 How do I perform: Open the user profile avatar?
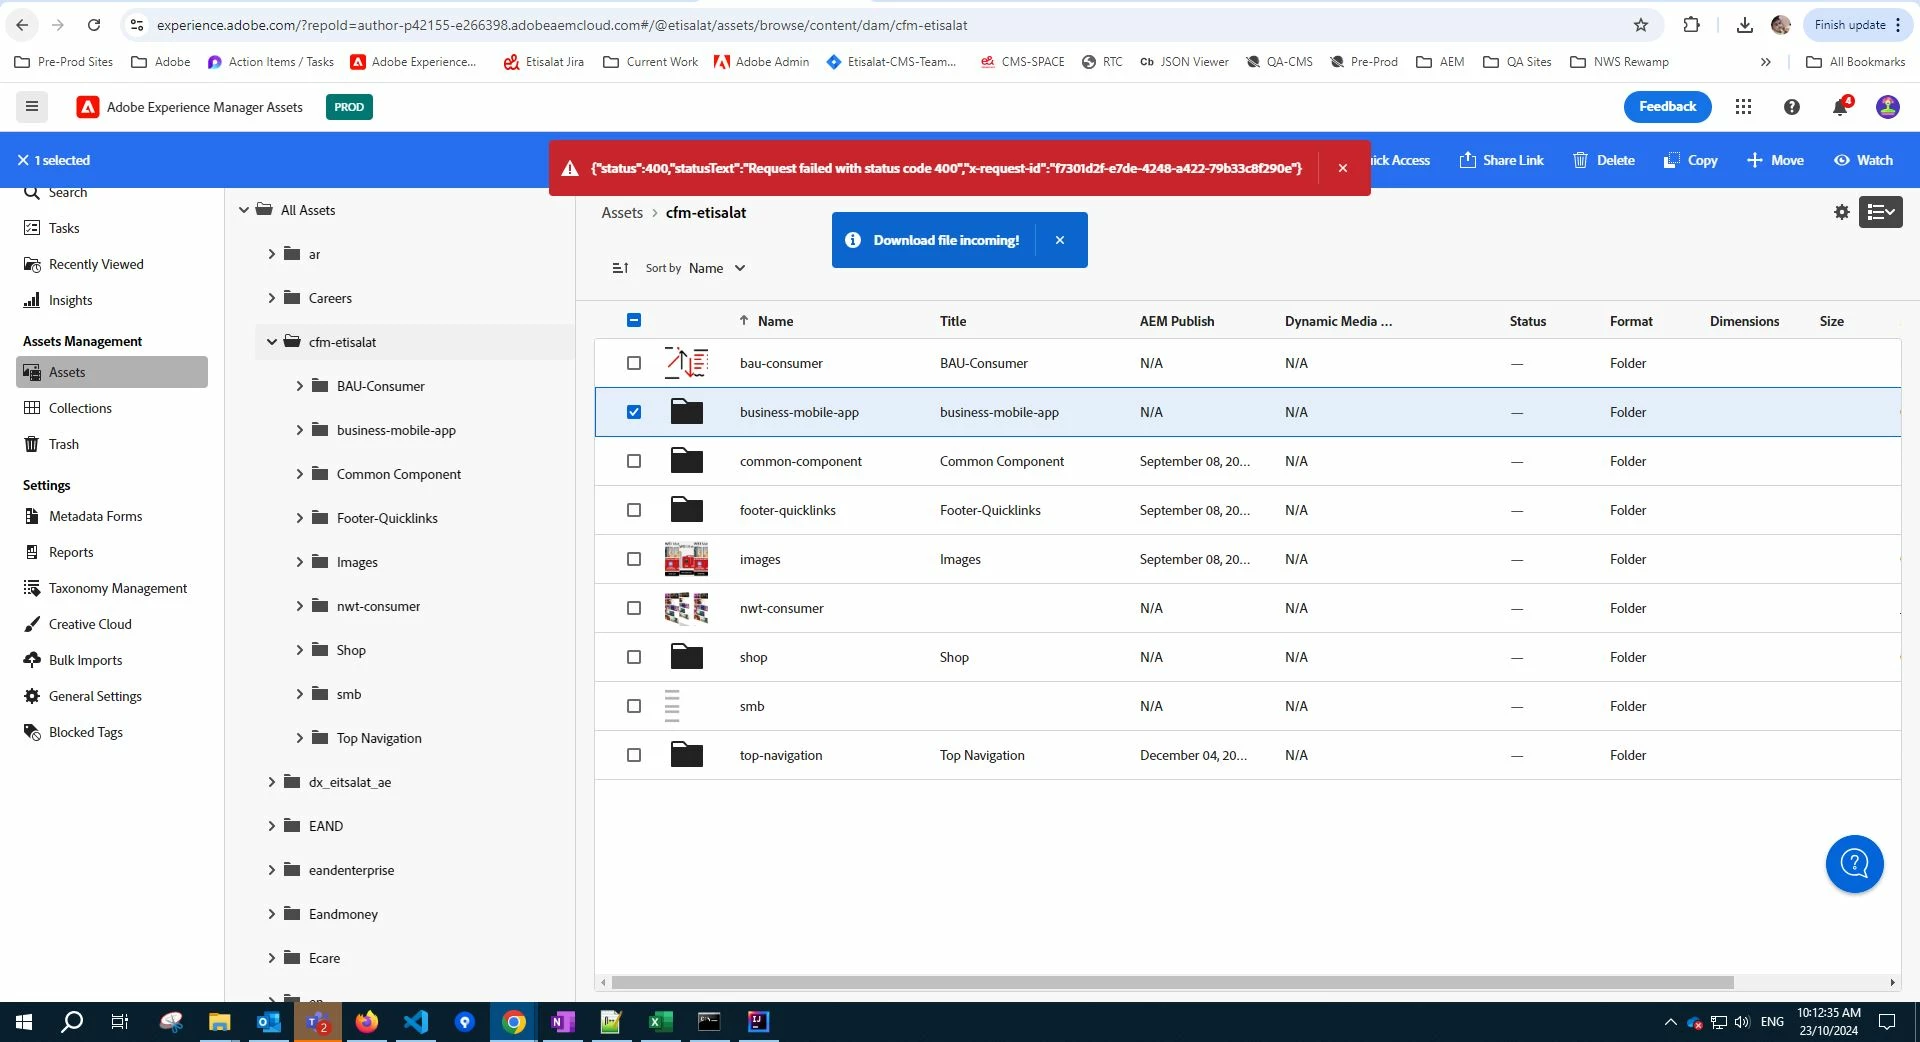(1888, 107)
